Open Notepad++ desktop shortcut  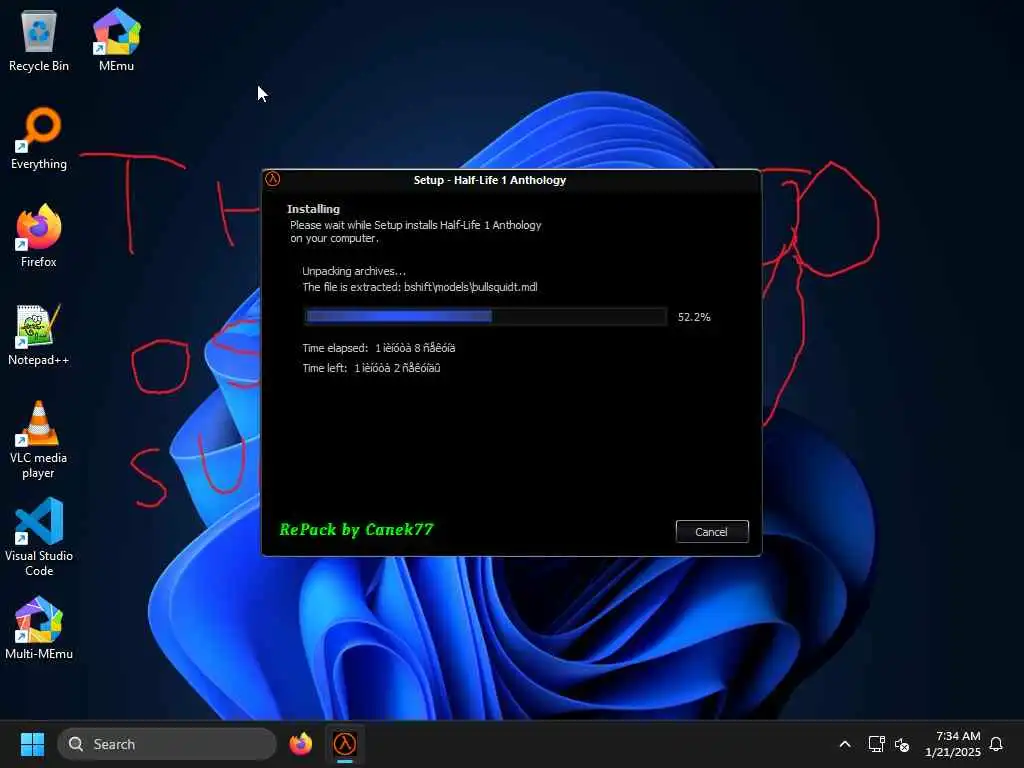pos(39,334)
